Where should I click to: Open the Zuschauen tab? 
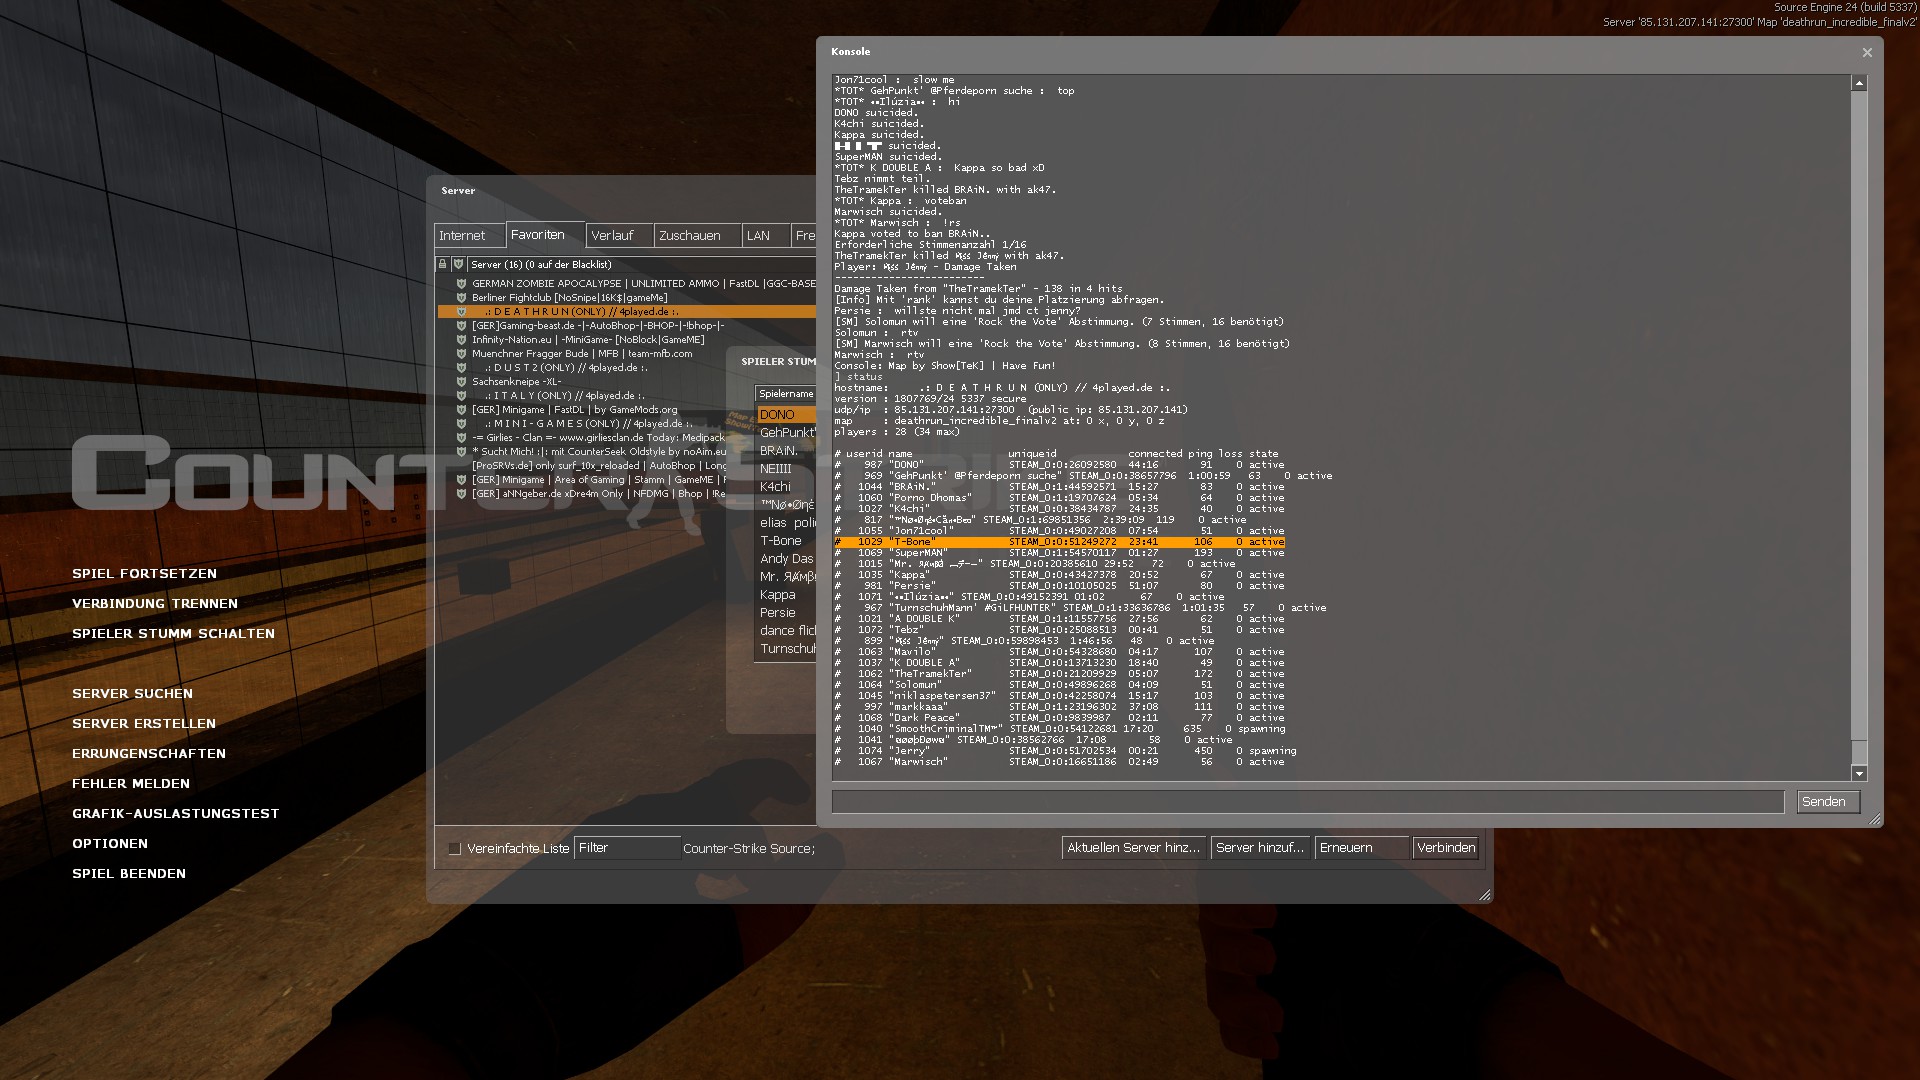[697, 236]
